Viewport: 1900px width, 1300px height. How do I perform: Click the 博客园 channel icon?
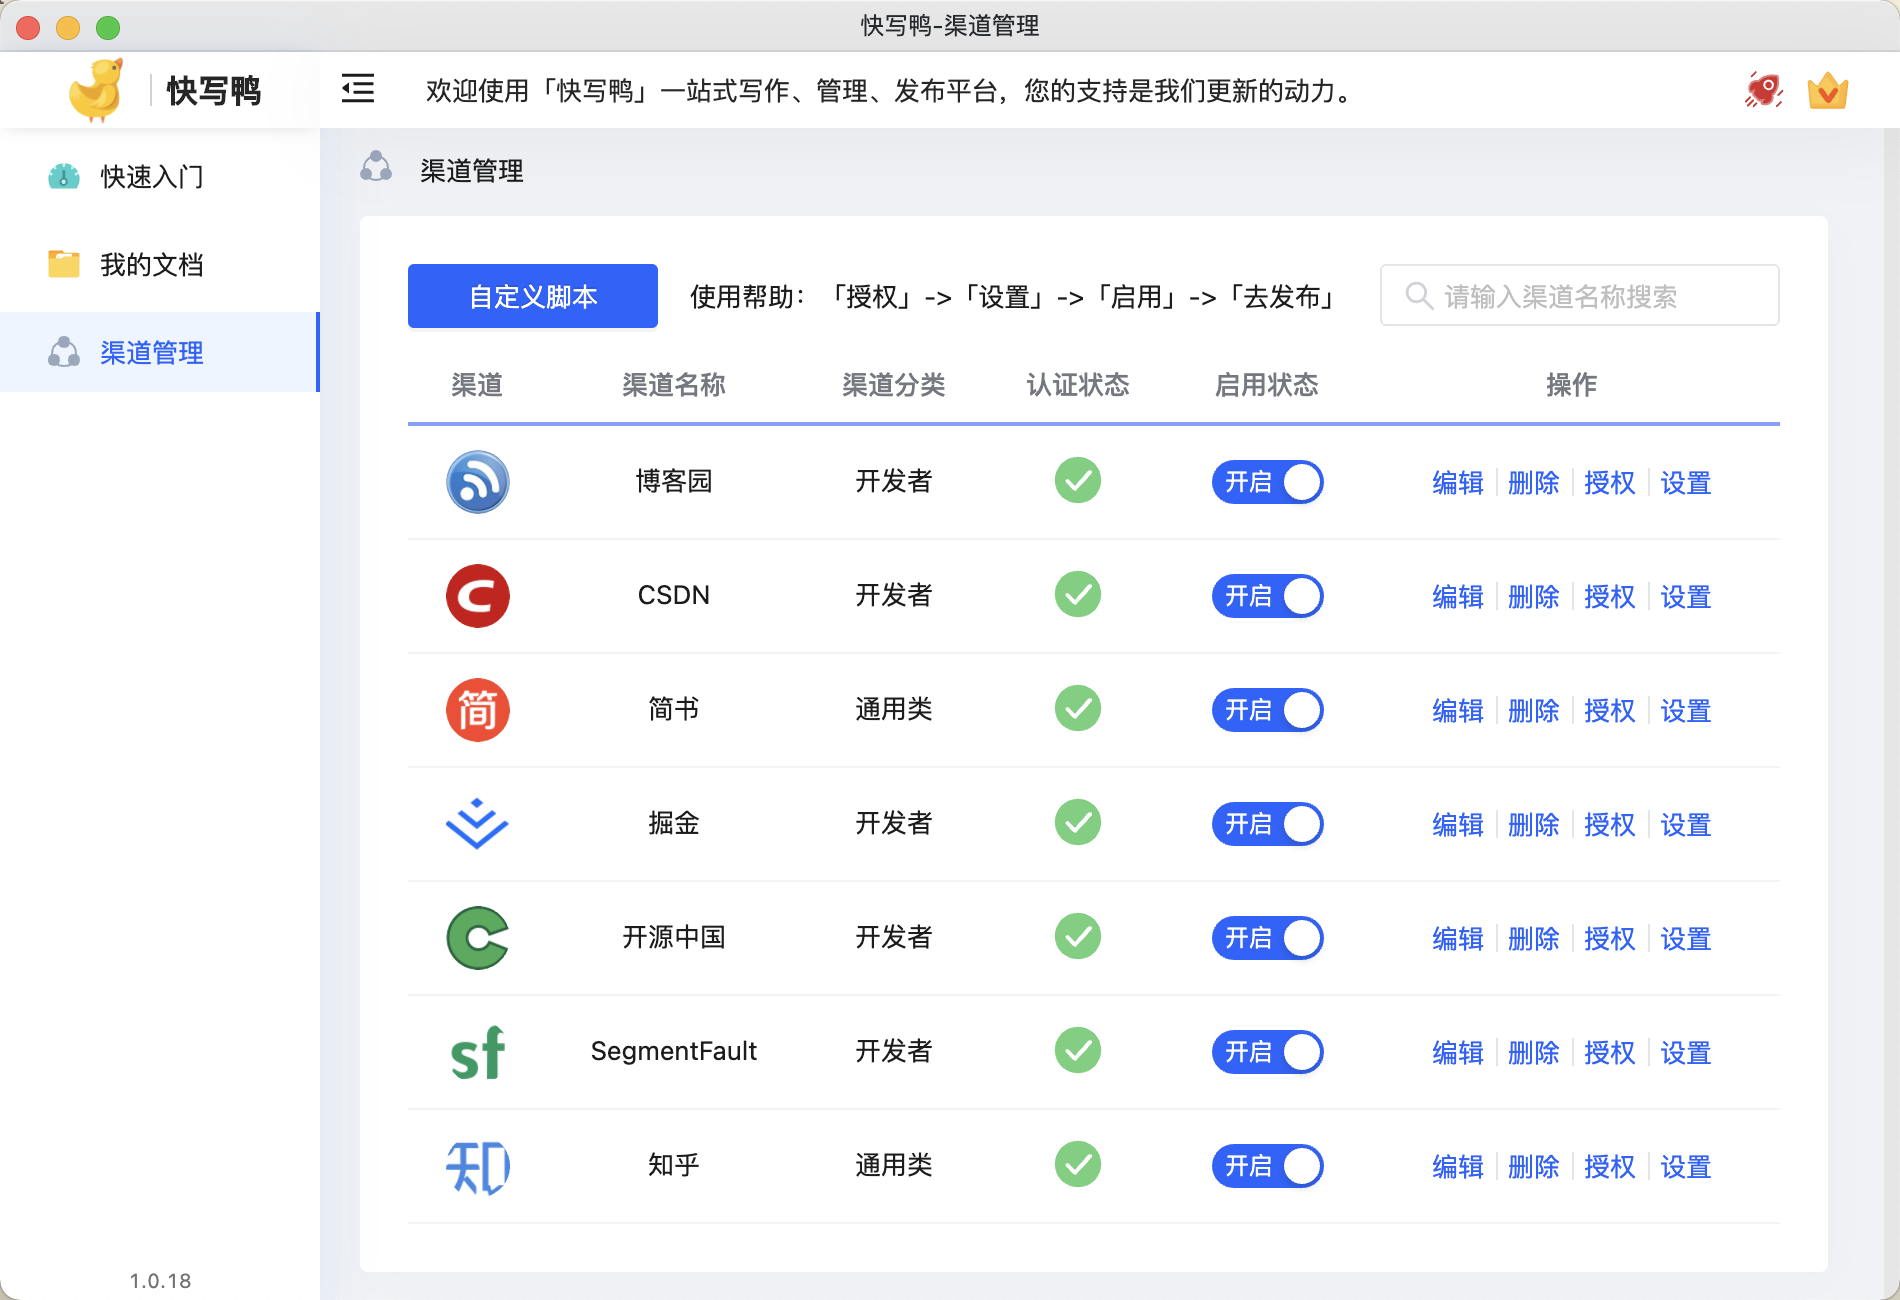point(478,482)
